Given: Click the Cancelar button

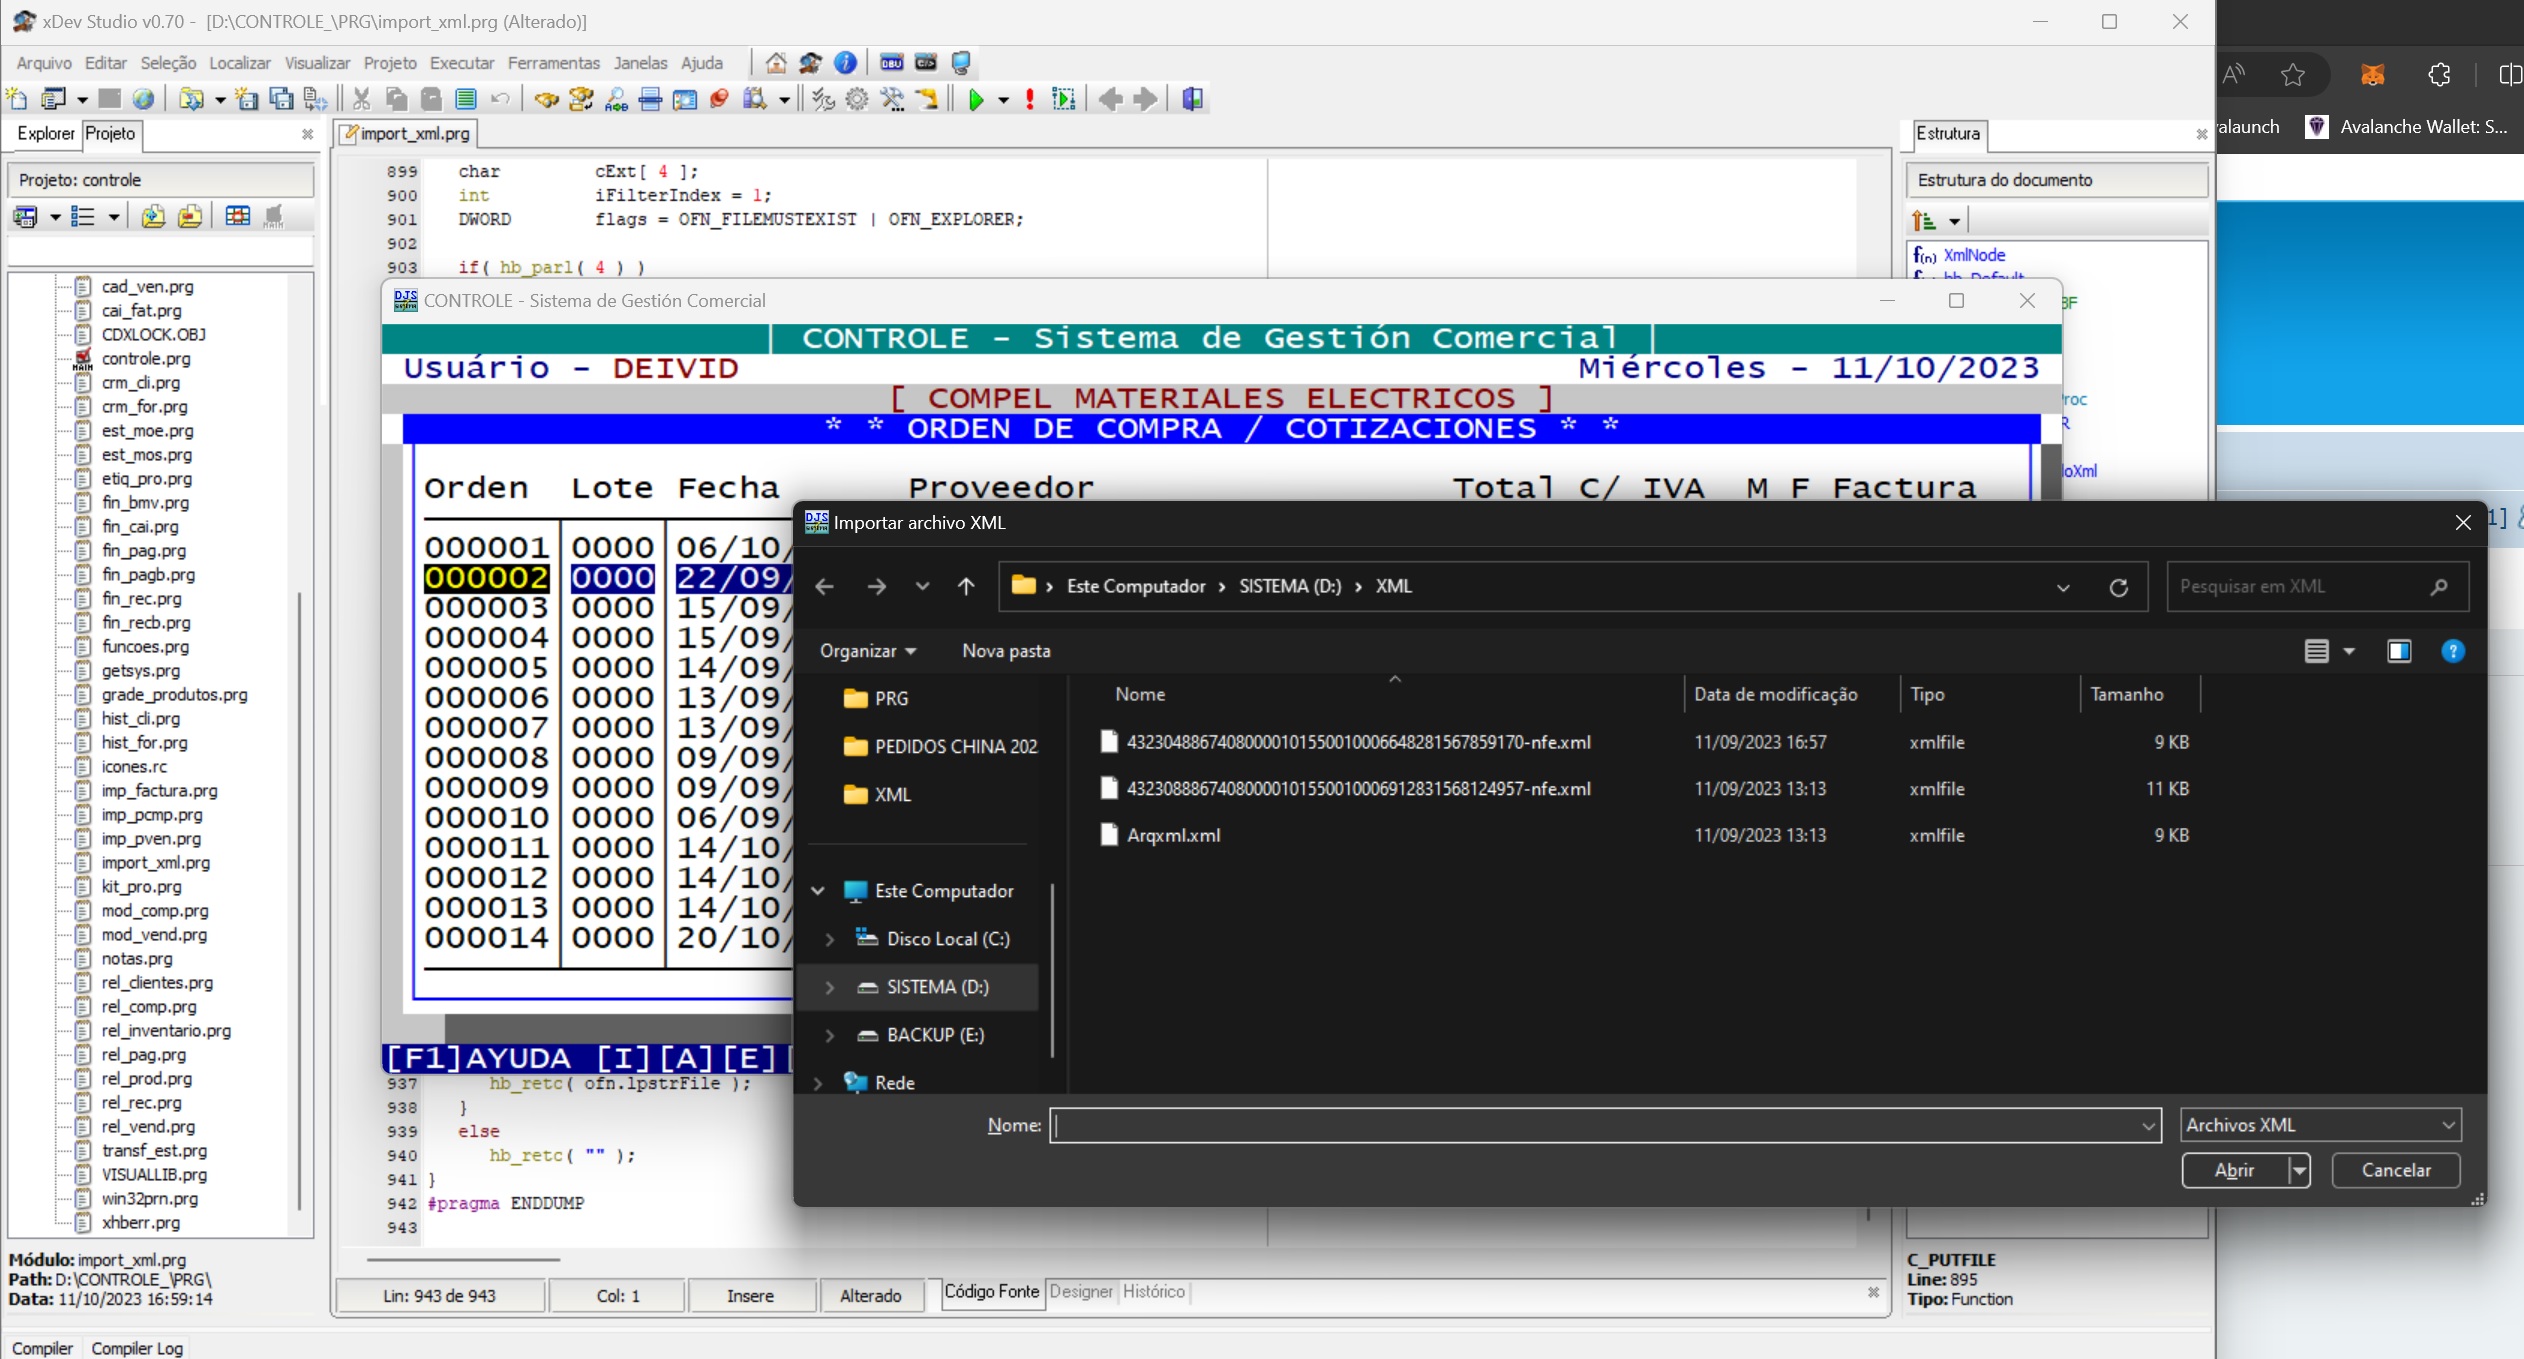Looking at the screenshot, I should [2395, 1169].
